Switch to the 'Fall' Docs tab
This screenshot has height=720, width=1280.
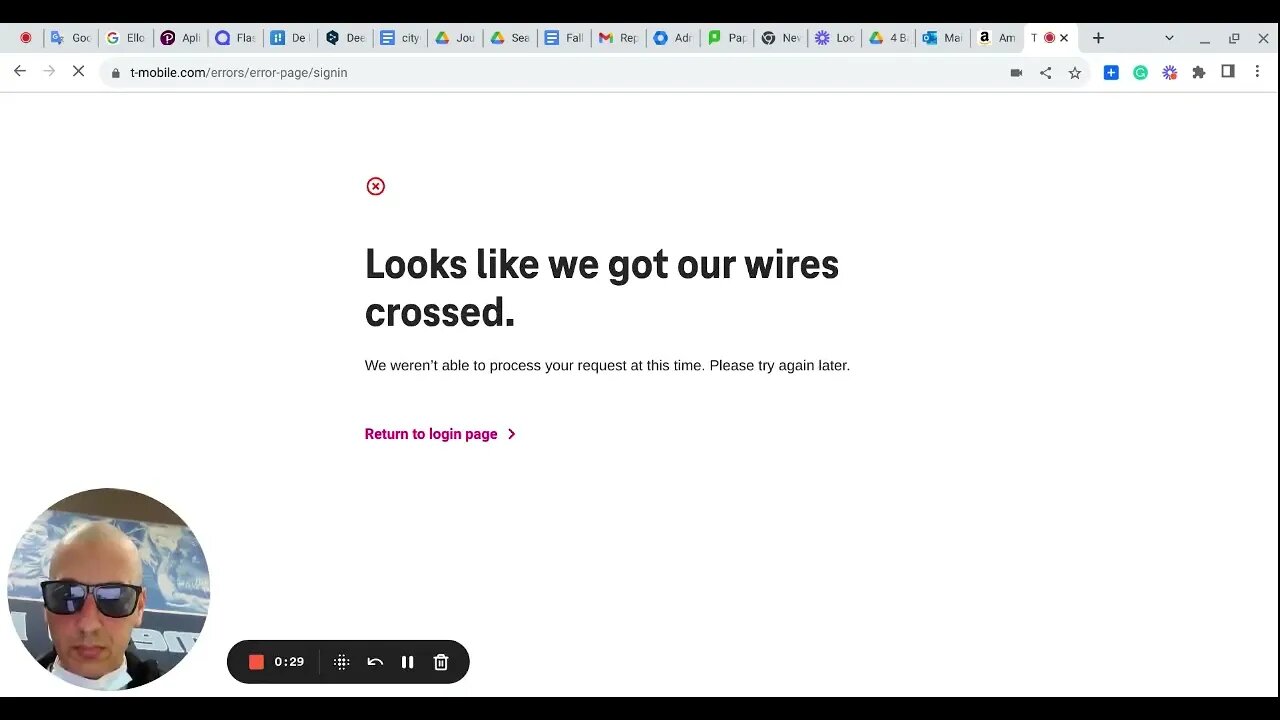point(565,38)
